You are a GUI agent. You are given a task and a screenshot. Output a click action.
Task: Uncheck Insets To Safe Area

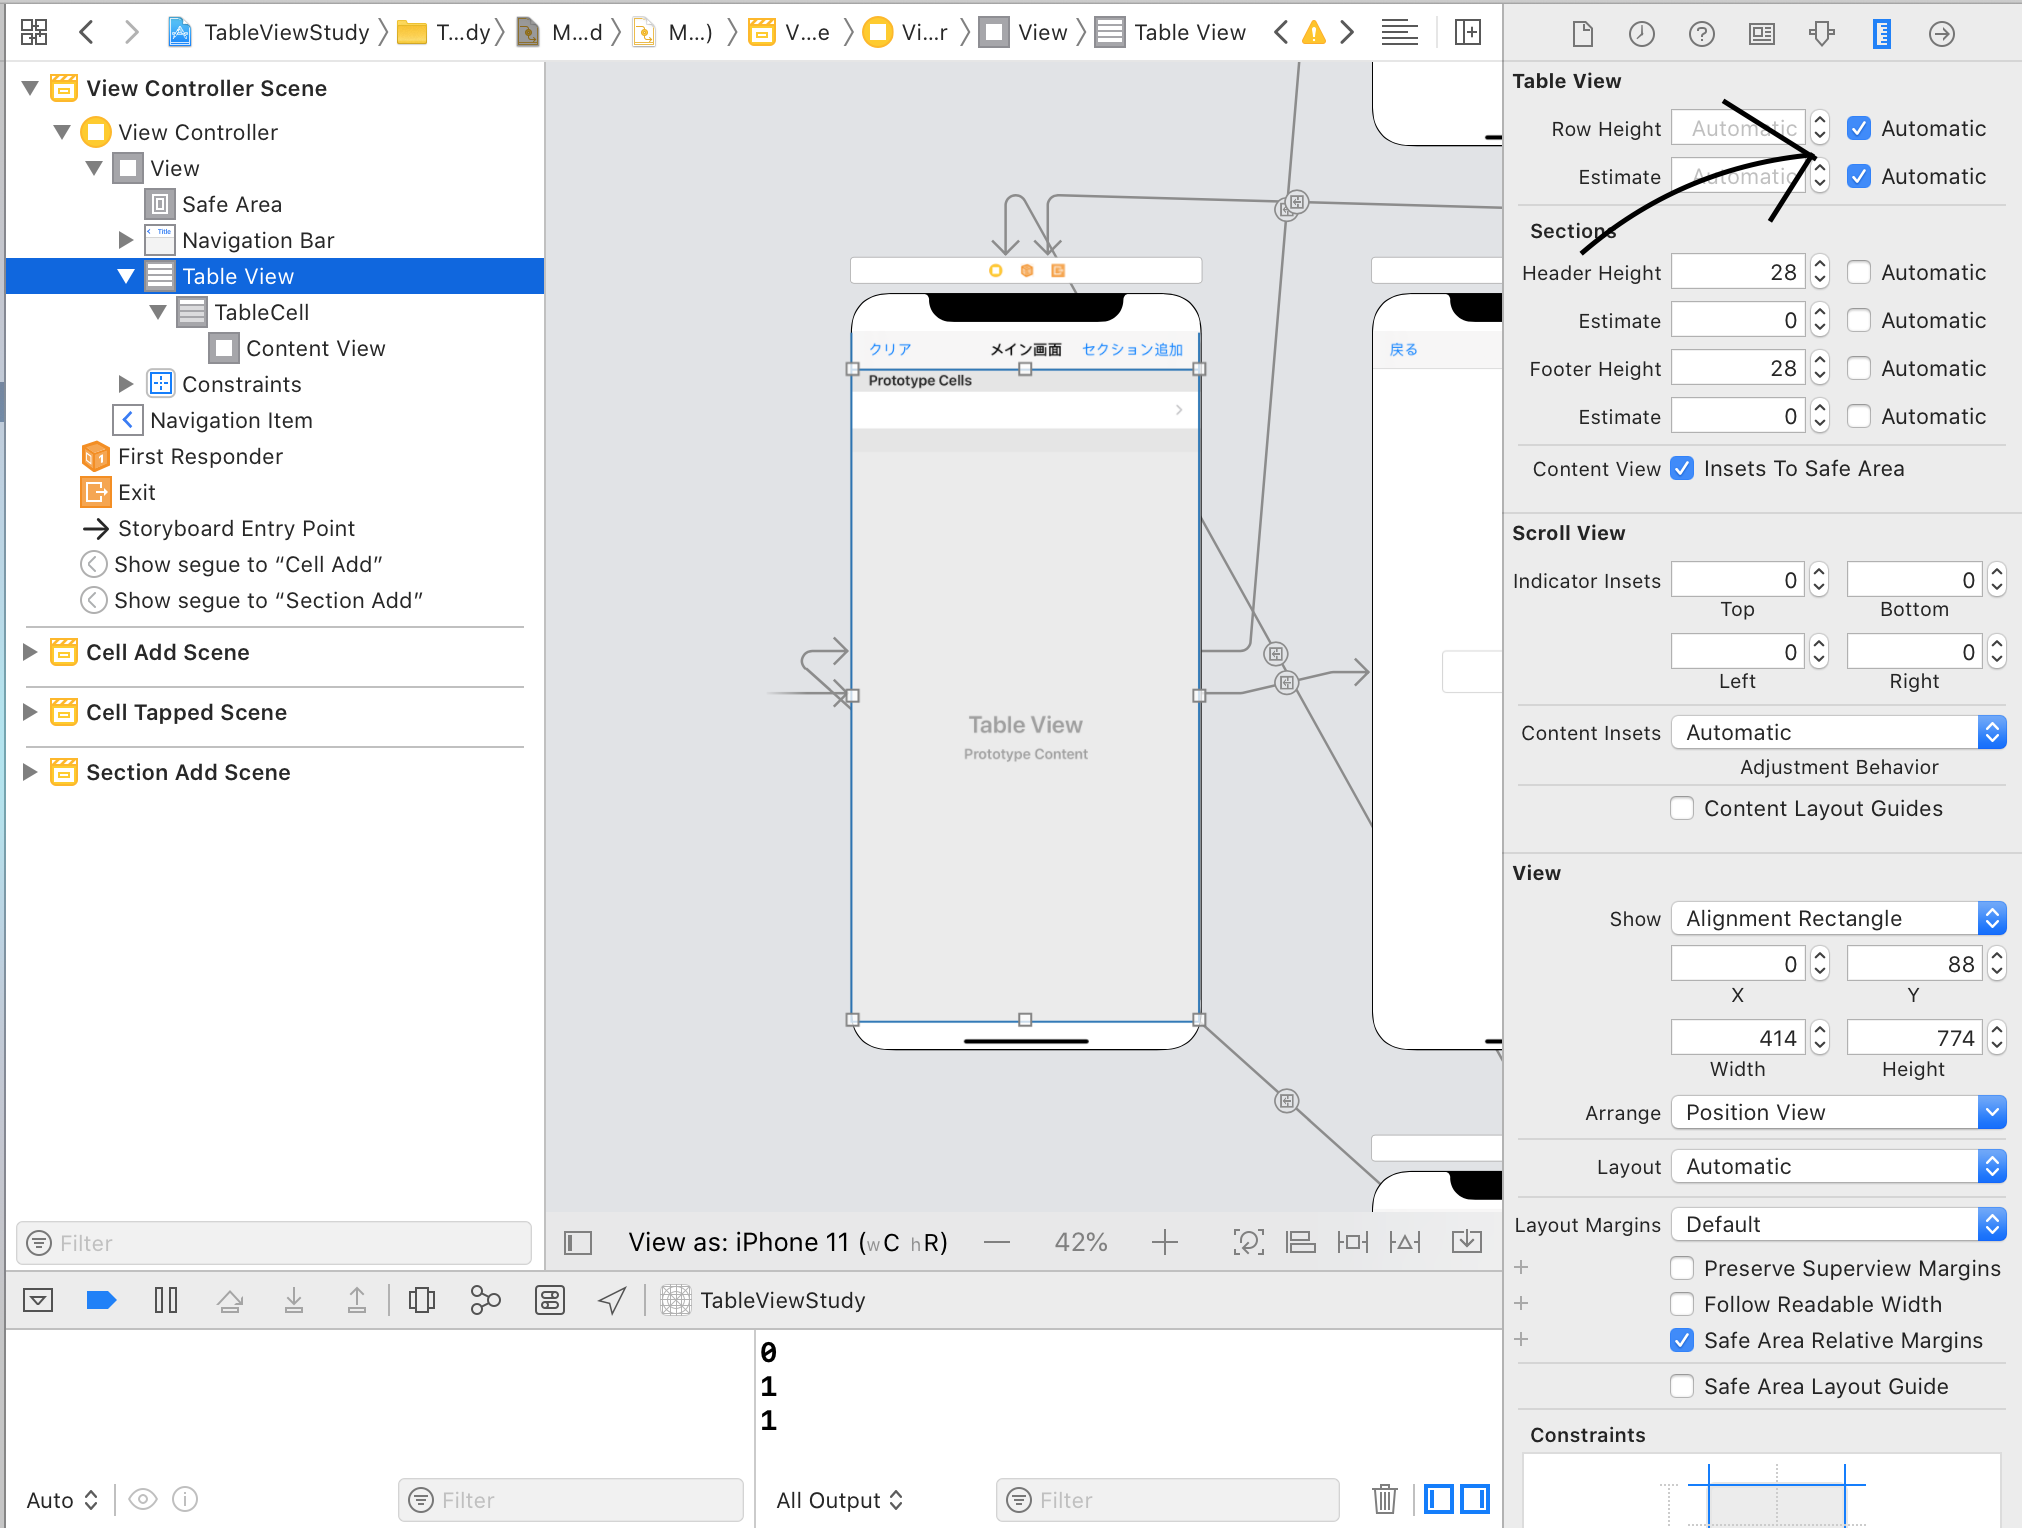pyautogui.click(x=1683, y=468)
